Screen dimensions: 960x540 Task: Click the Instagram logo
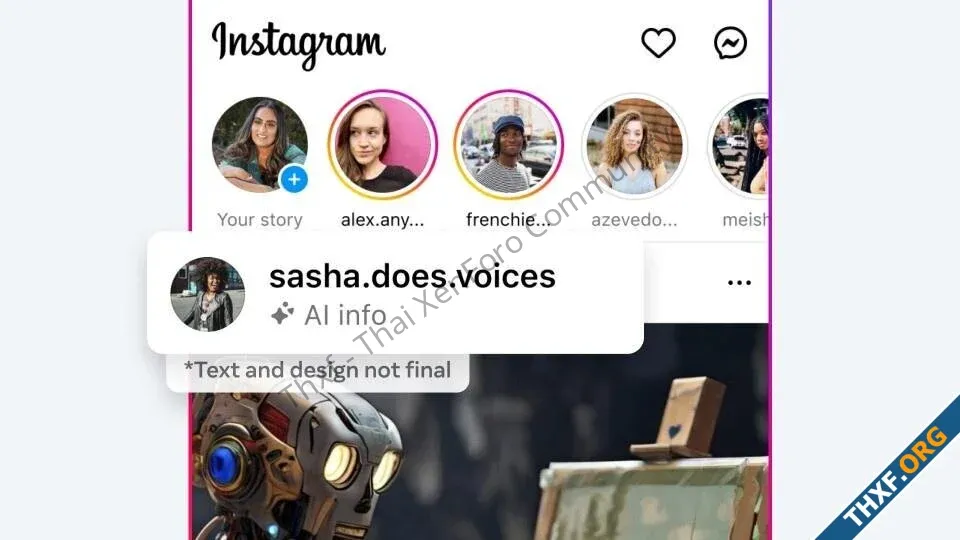point(298,44)
